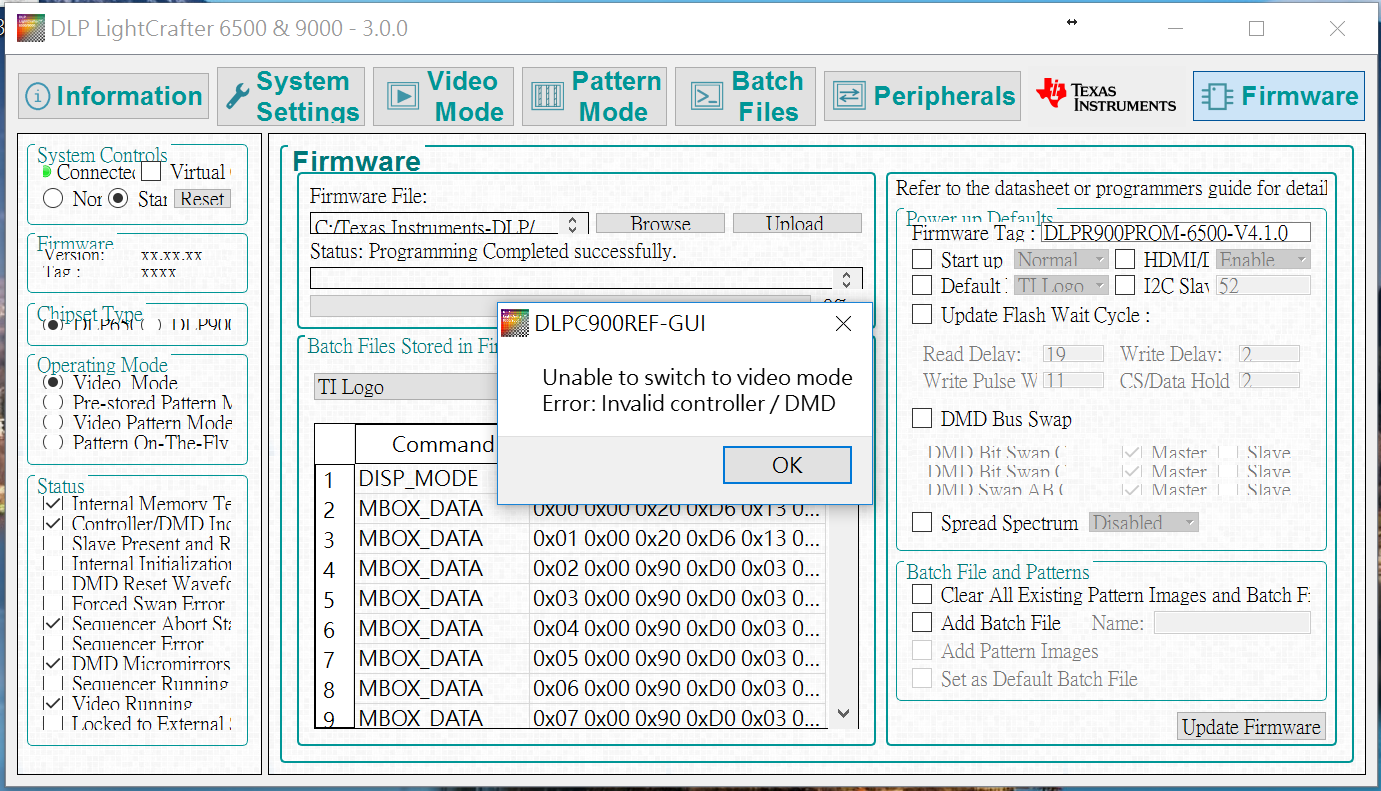1381x791 pixels.
Task: Close the DLPC900REF-GUI error dialog
Action: point(843,323)
